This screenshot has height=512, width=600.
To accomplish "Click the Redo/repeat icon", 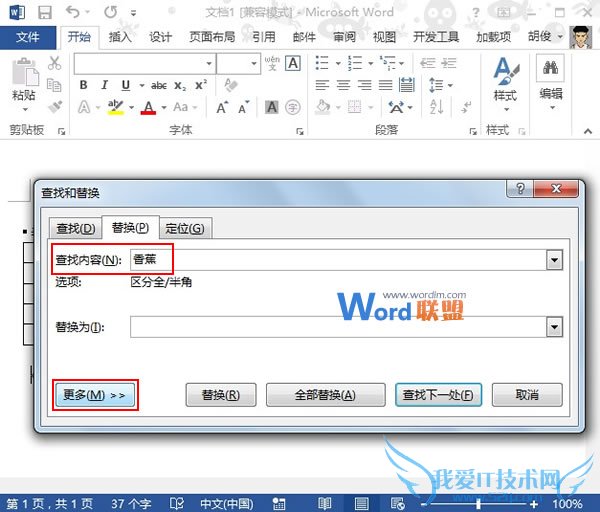I will click(111, 12).
